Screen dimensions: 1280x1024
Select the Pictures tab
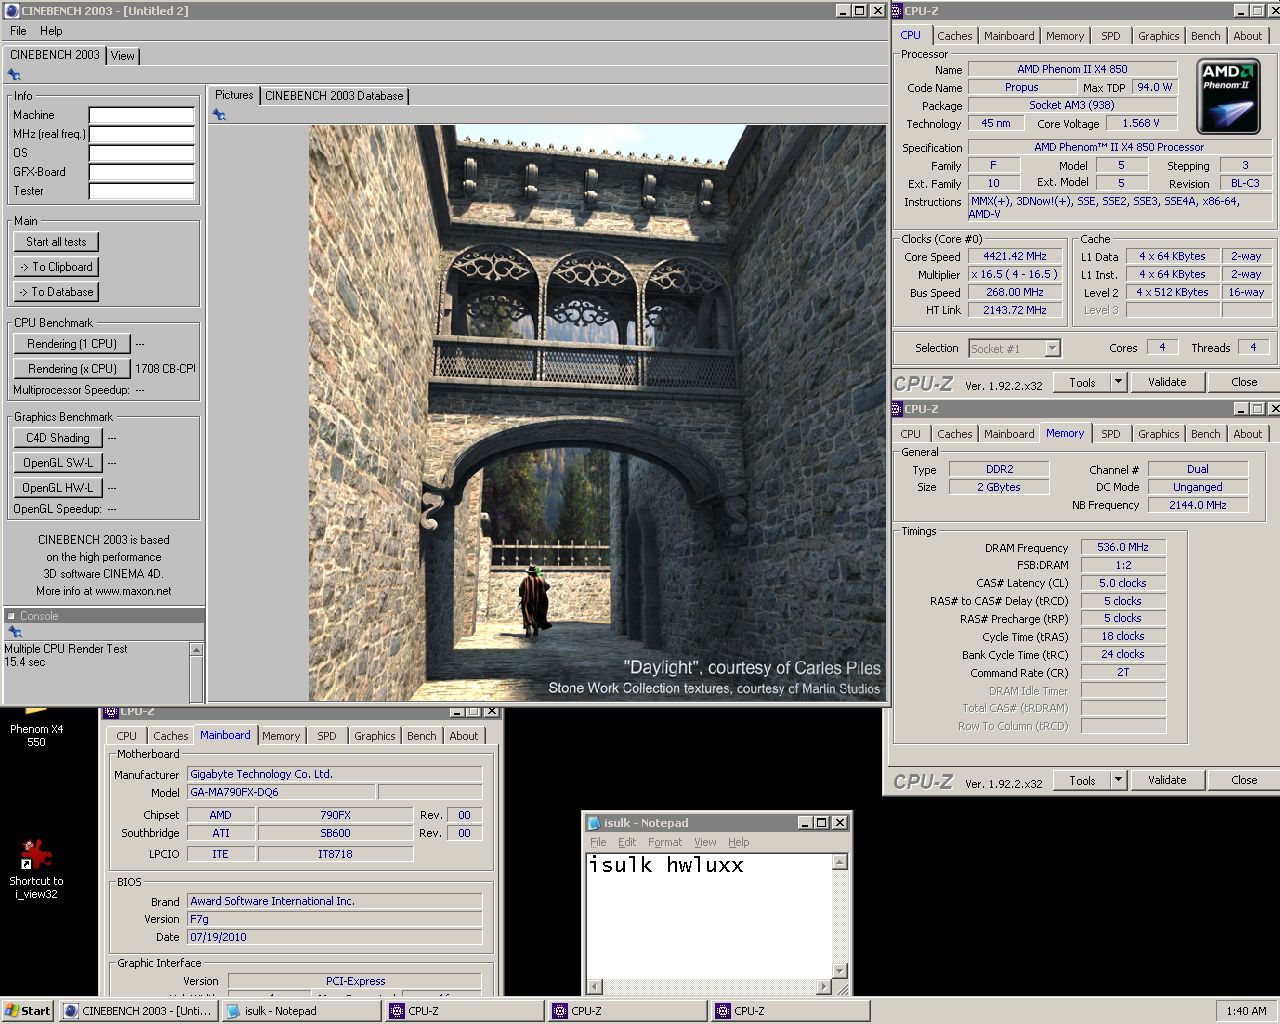point(234,95)
